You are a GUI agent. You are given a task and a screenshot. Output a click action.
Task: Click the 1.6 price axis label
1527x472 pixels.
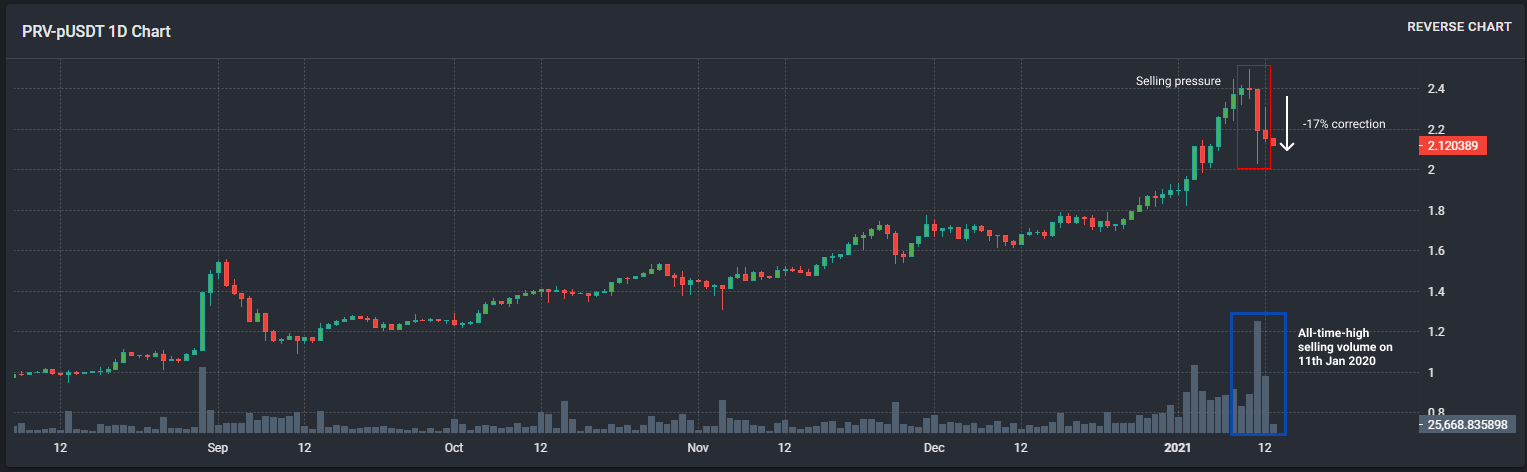point(1435,251)
